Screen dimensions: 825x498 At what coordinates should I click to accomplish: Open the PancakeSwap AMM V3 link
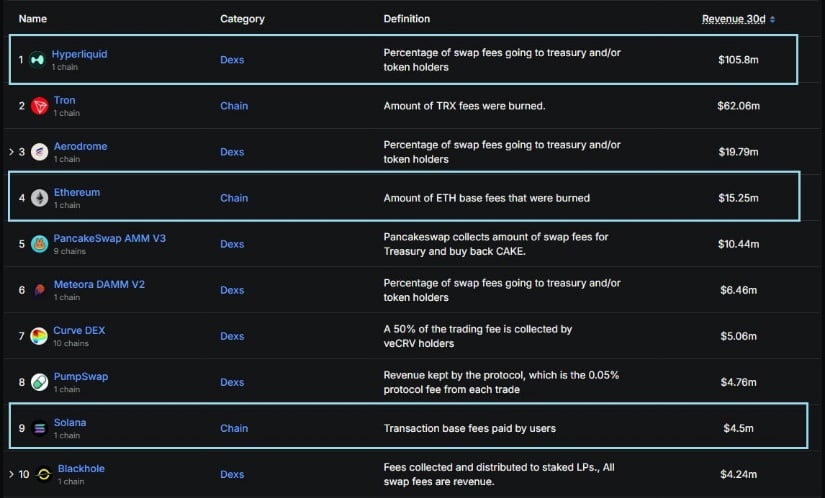tap(109, 238)
